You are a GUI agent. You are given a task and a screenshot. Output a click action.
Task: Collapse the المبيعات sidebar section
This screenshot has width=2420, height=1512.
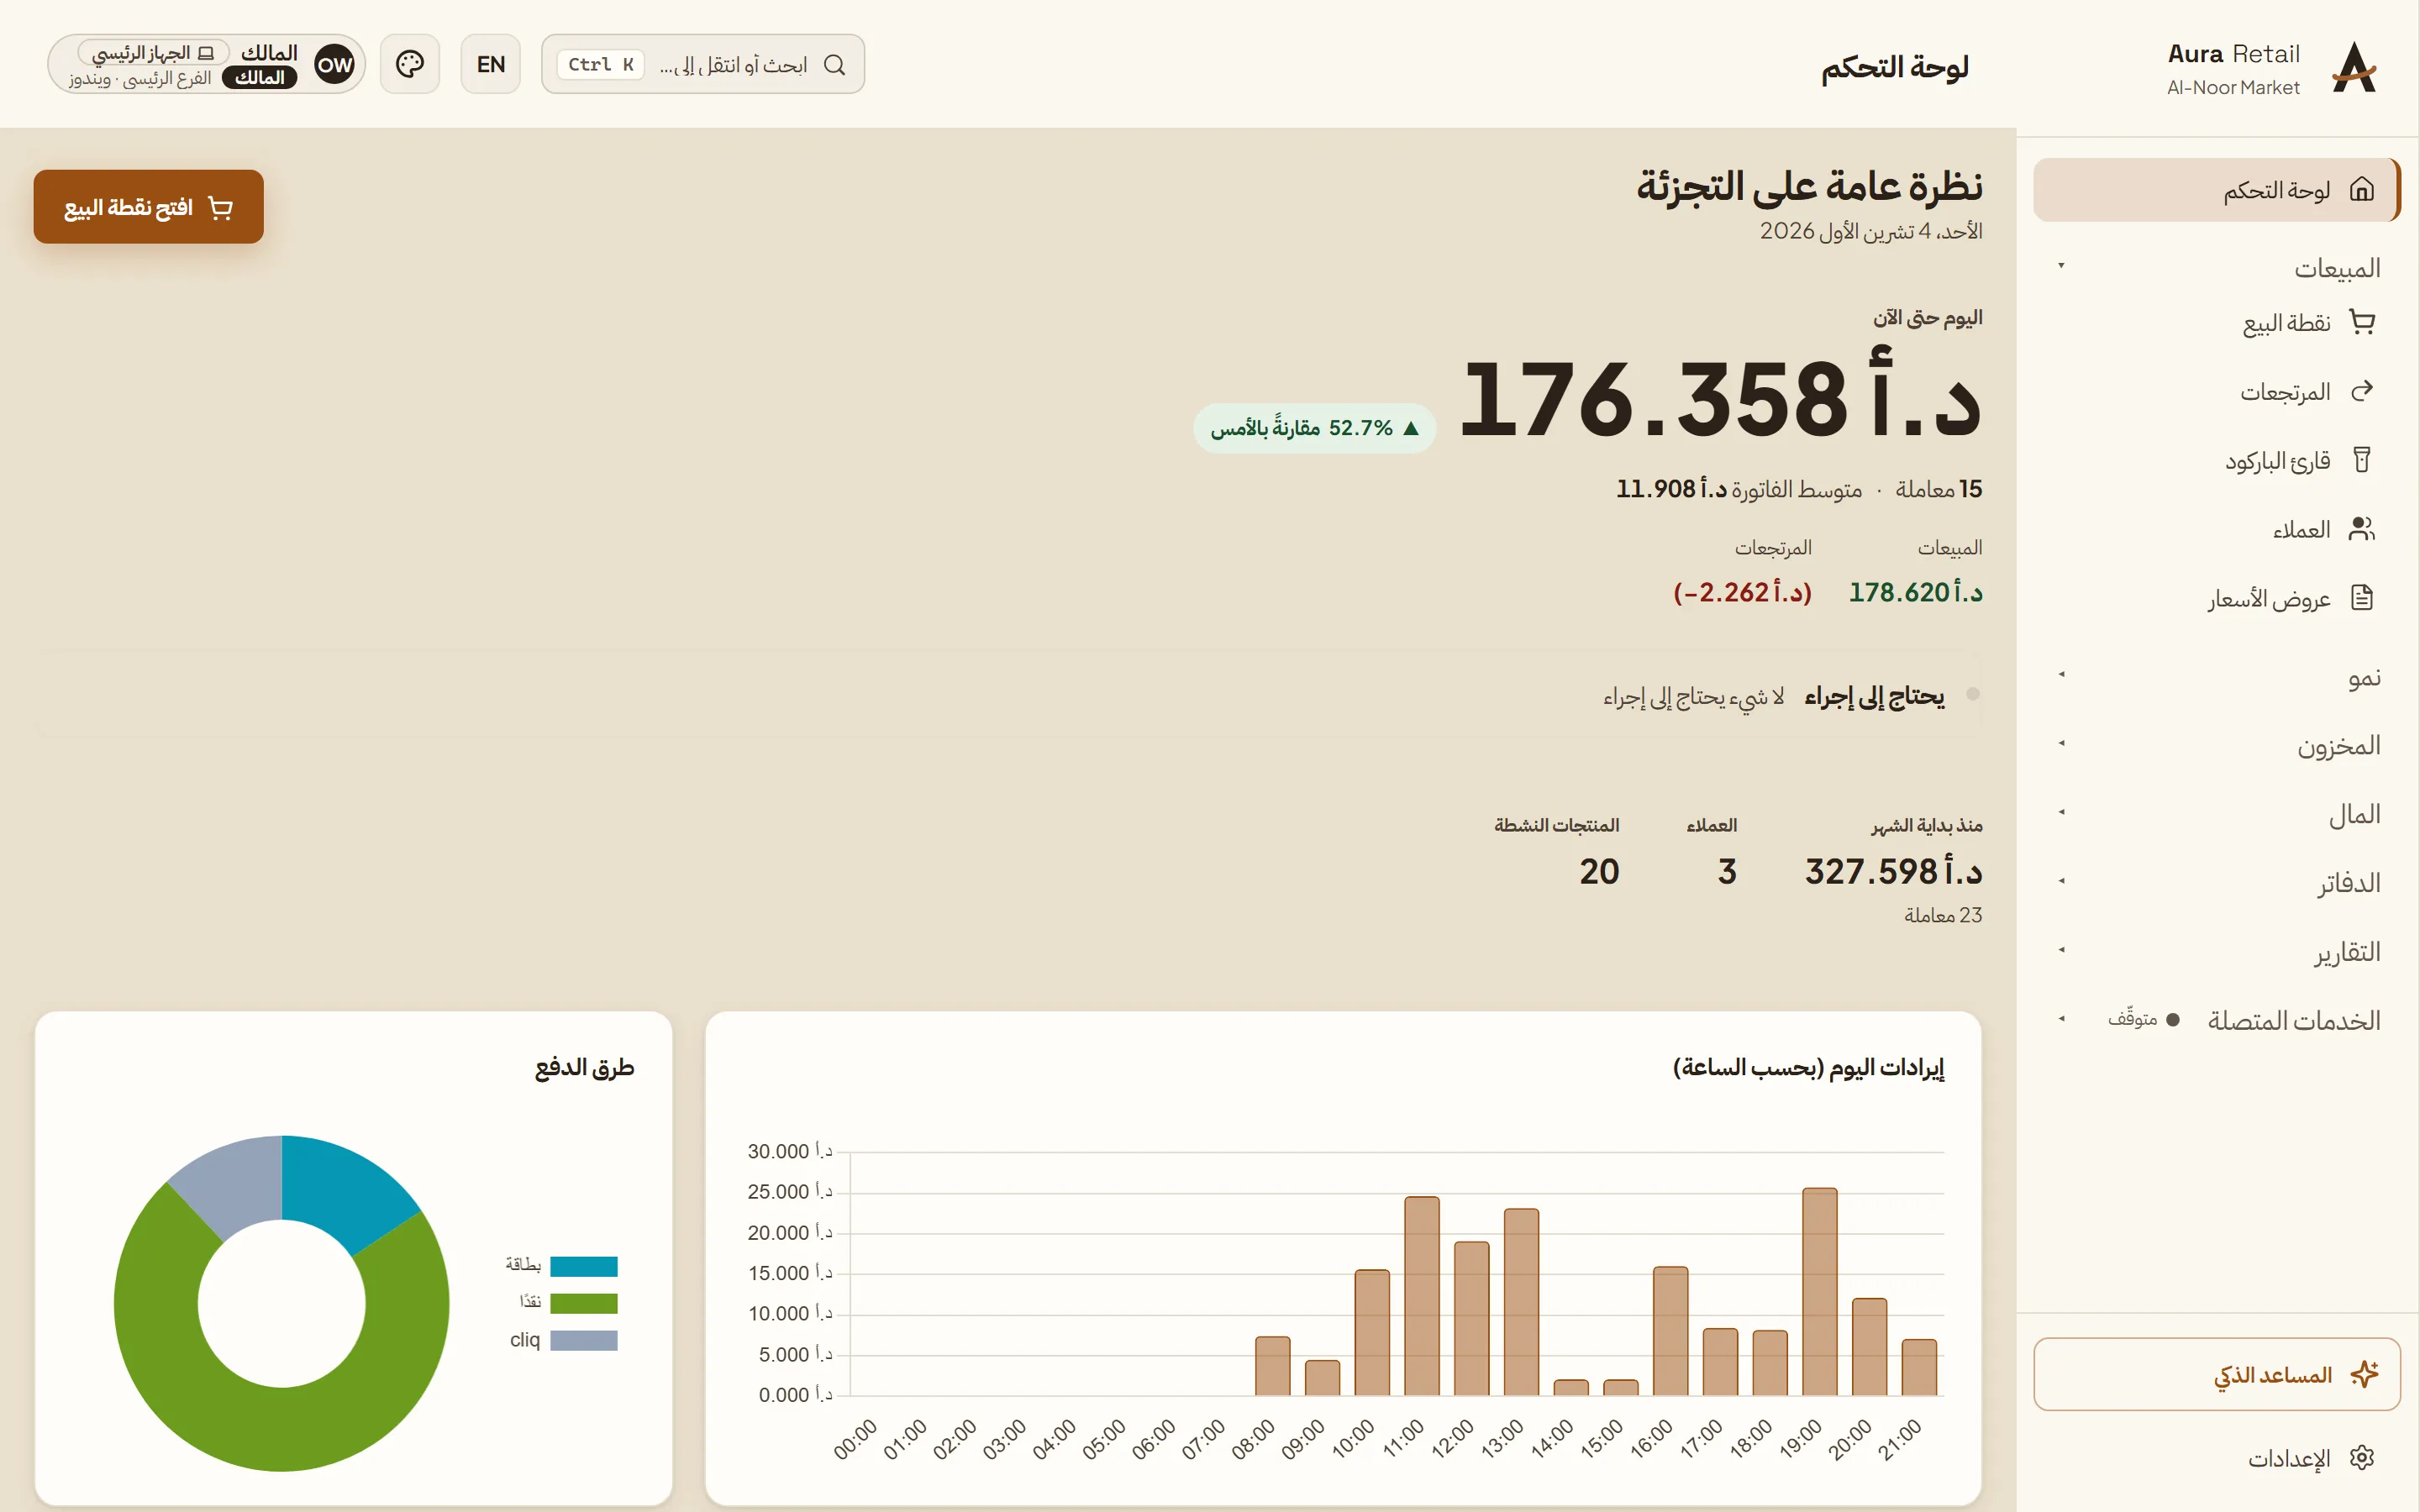[2218, 268]
